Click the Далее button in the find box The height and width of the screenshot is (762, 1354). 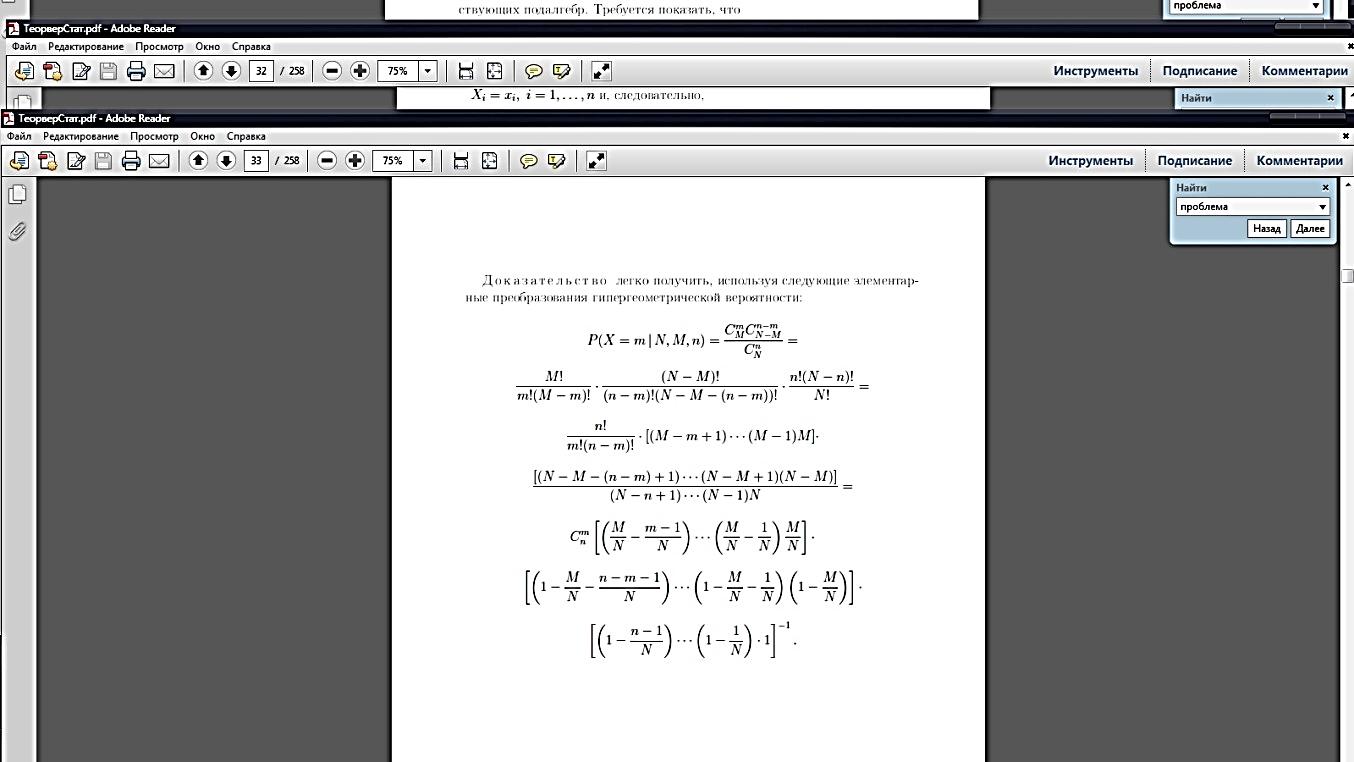pos(1310,229)
